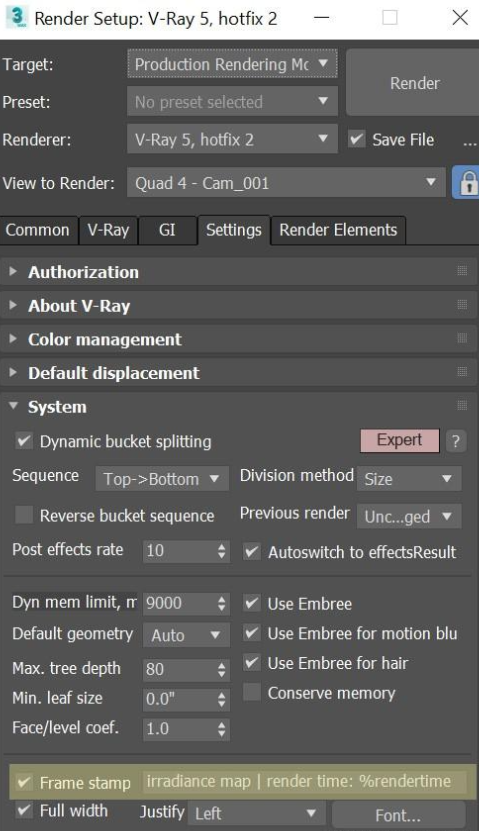Click the Save File ellipsis browse icon
Image resolution: width=479 pixels, height=831 pixels.
tap(469, 142)
